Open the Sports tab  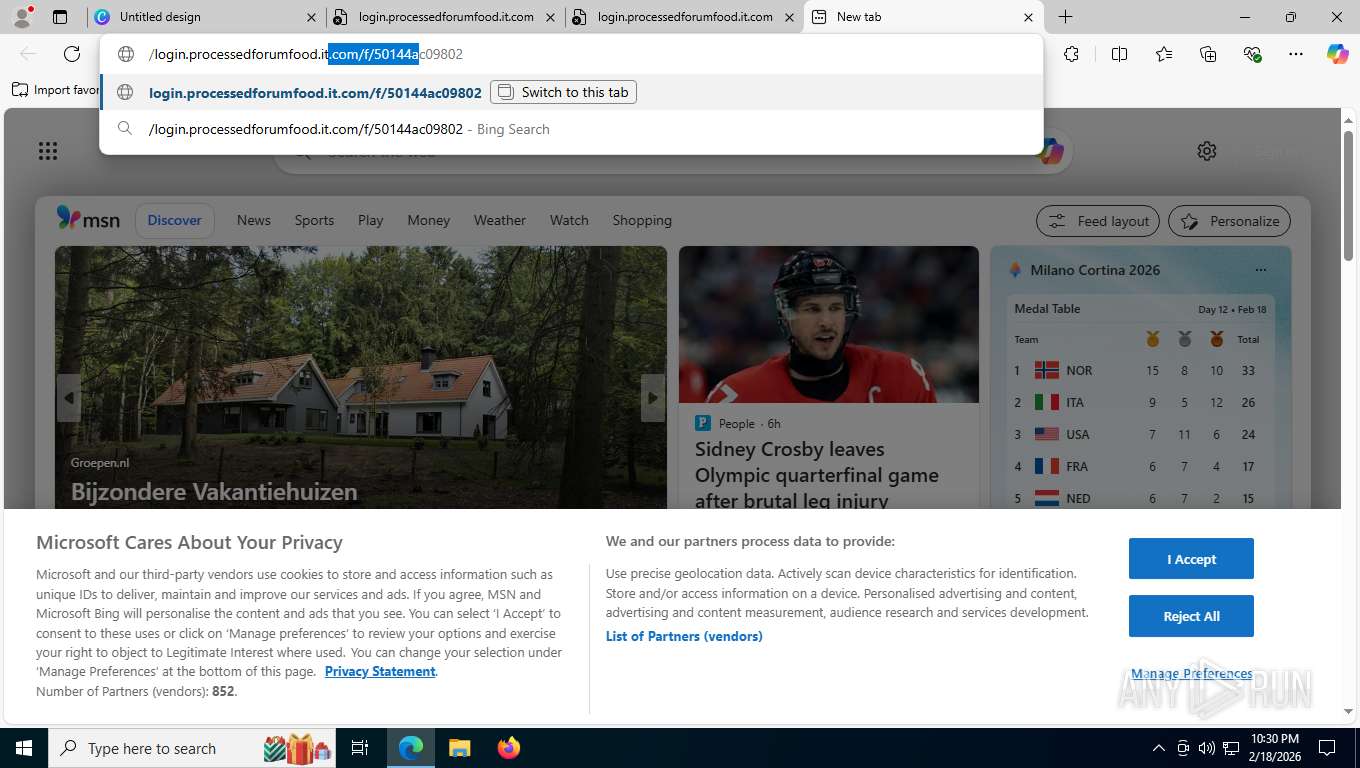[314, 220]
